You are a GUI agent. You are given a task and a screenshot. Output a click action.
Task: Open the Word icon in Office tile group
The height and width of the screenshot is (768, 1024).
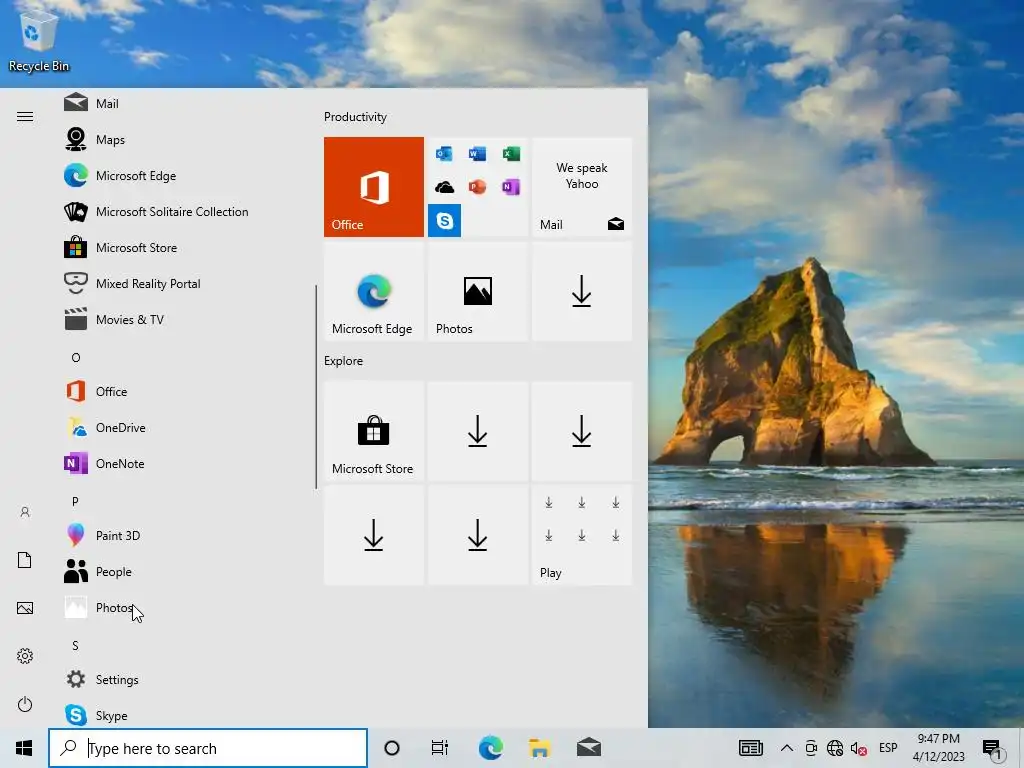point(477,153)
